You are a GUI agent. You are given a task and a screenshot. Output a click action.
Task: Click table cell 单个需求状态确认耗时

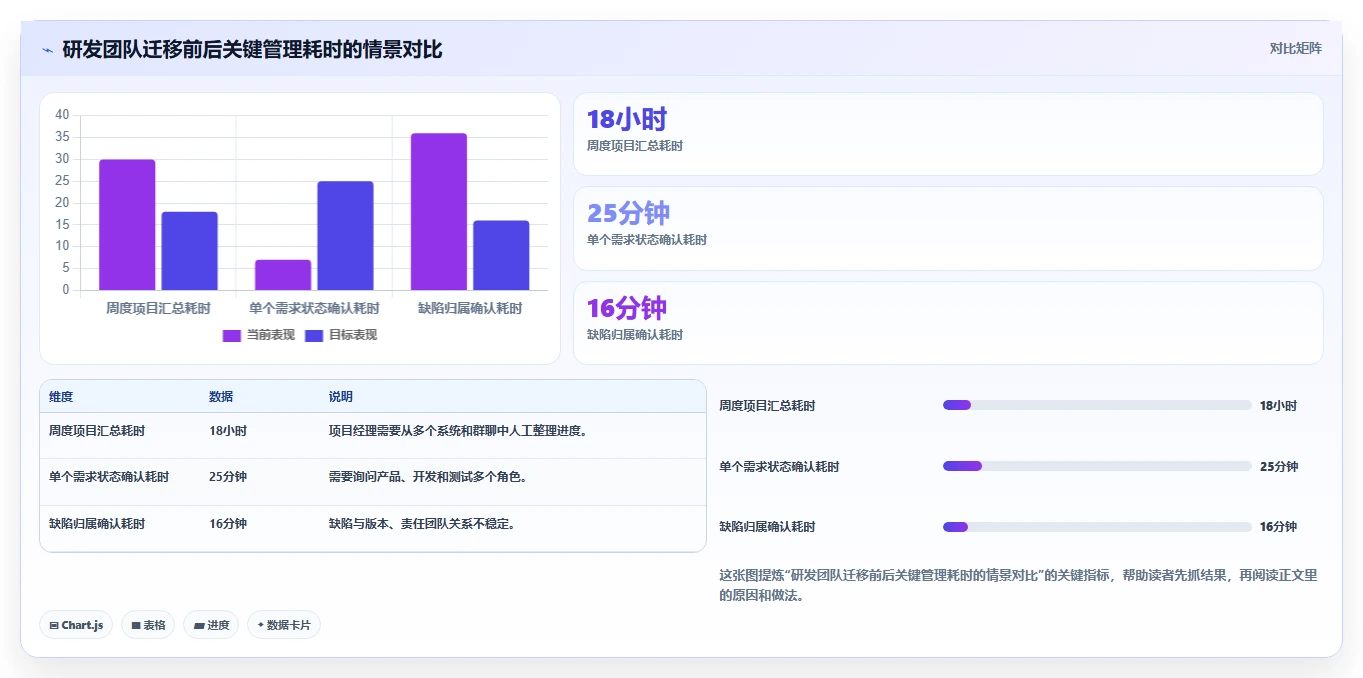pos(109,477)
